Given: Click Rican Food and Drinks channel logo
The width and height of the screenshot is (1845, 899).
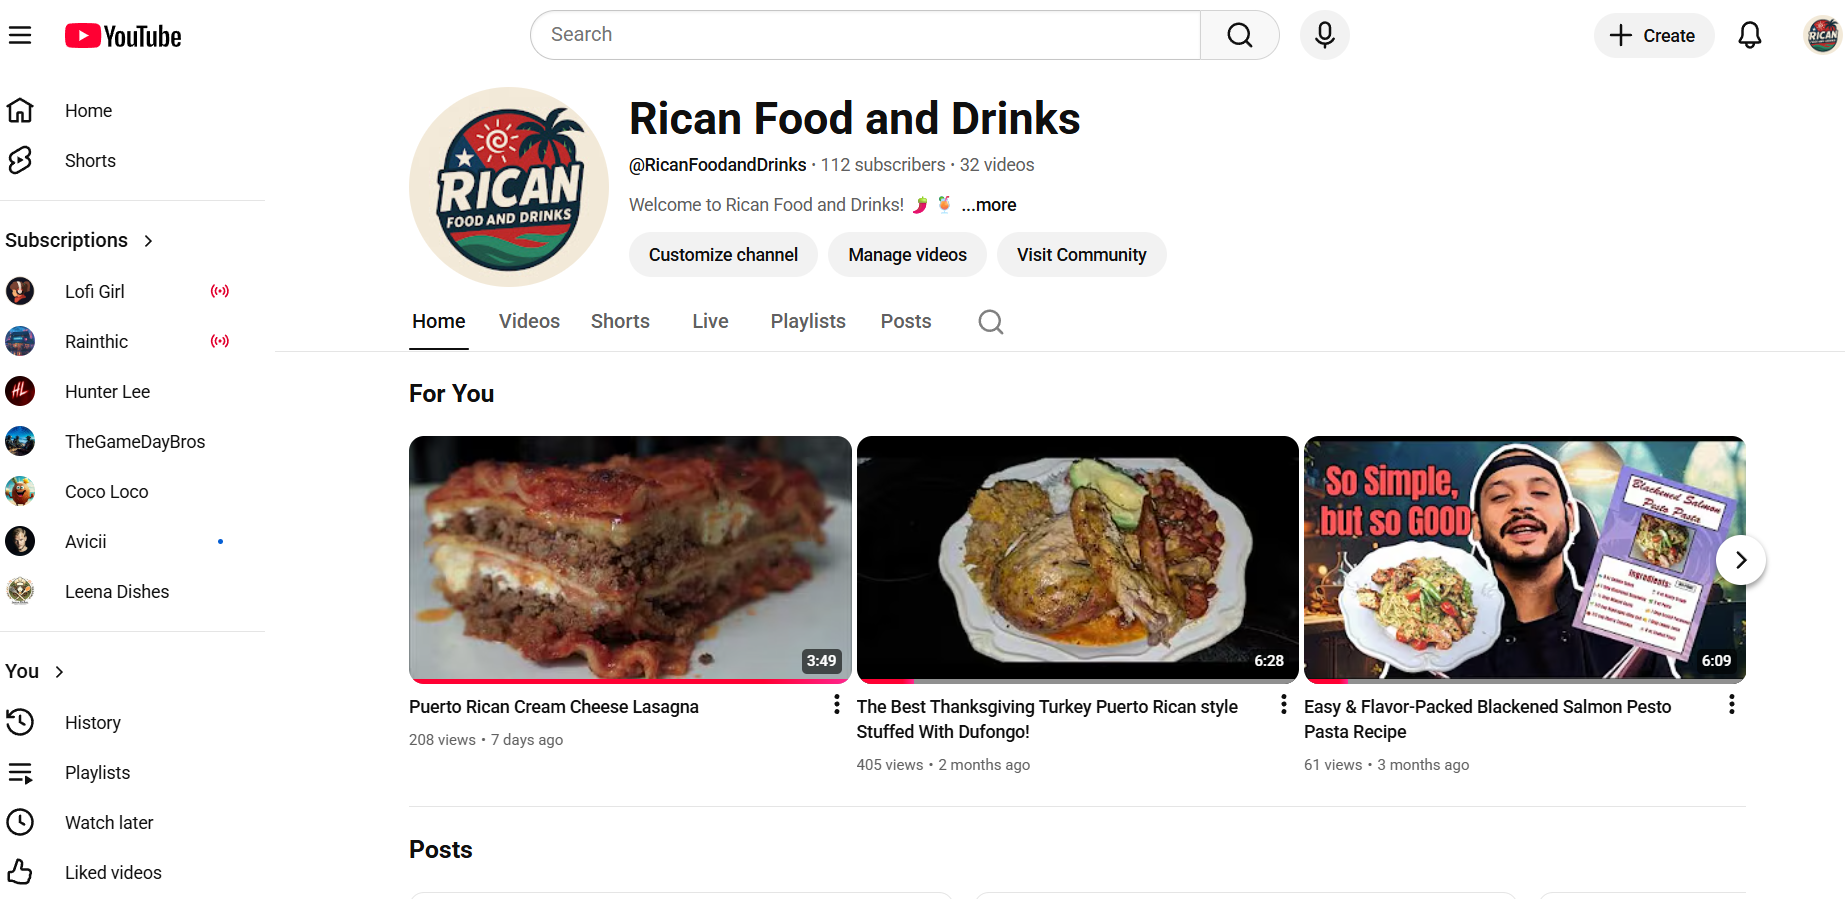Looking at the screenshot, I should coord(509,187).
